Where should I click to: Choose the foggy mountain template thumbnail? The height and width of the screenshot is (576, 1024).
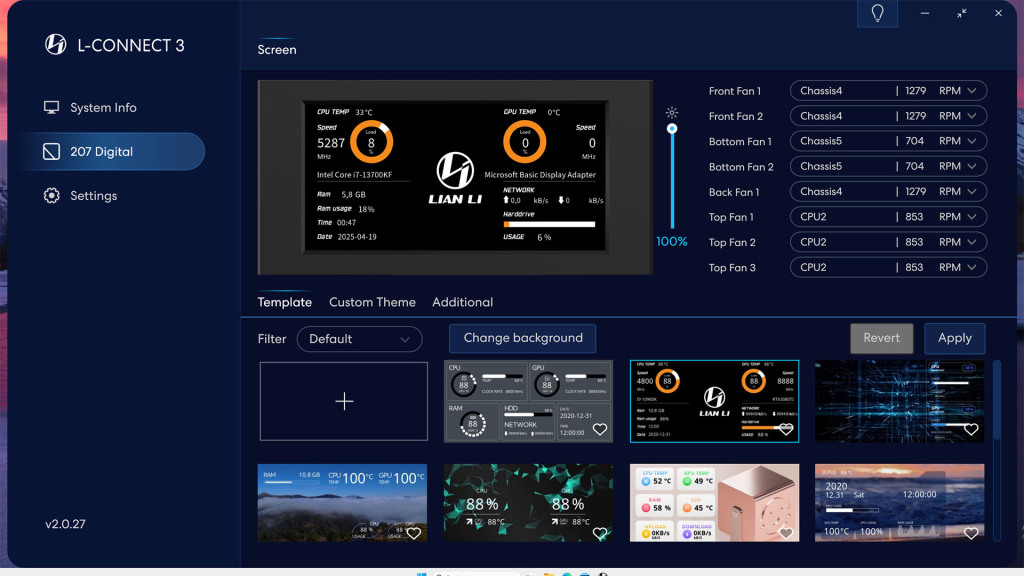[342, 503]
